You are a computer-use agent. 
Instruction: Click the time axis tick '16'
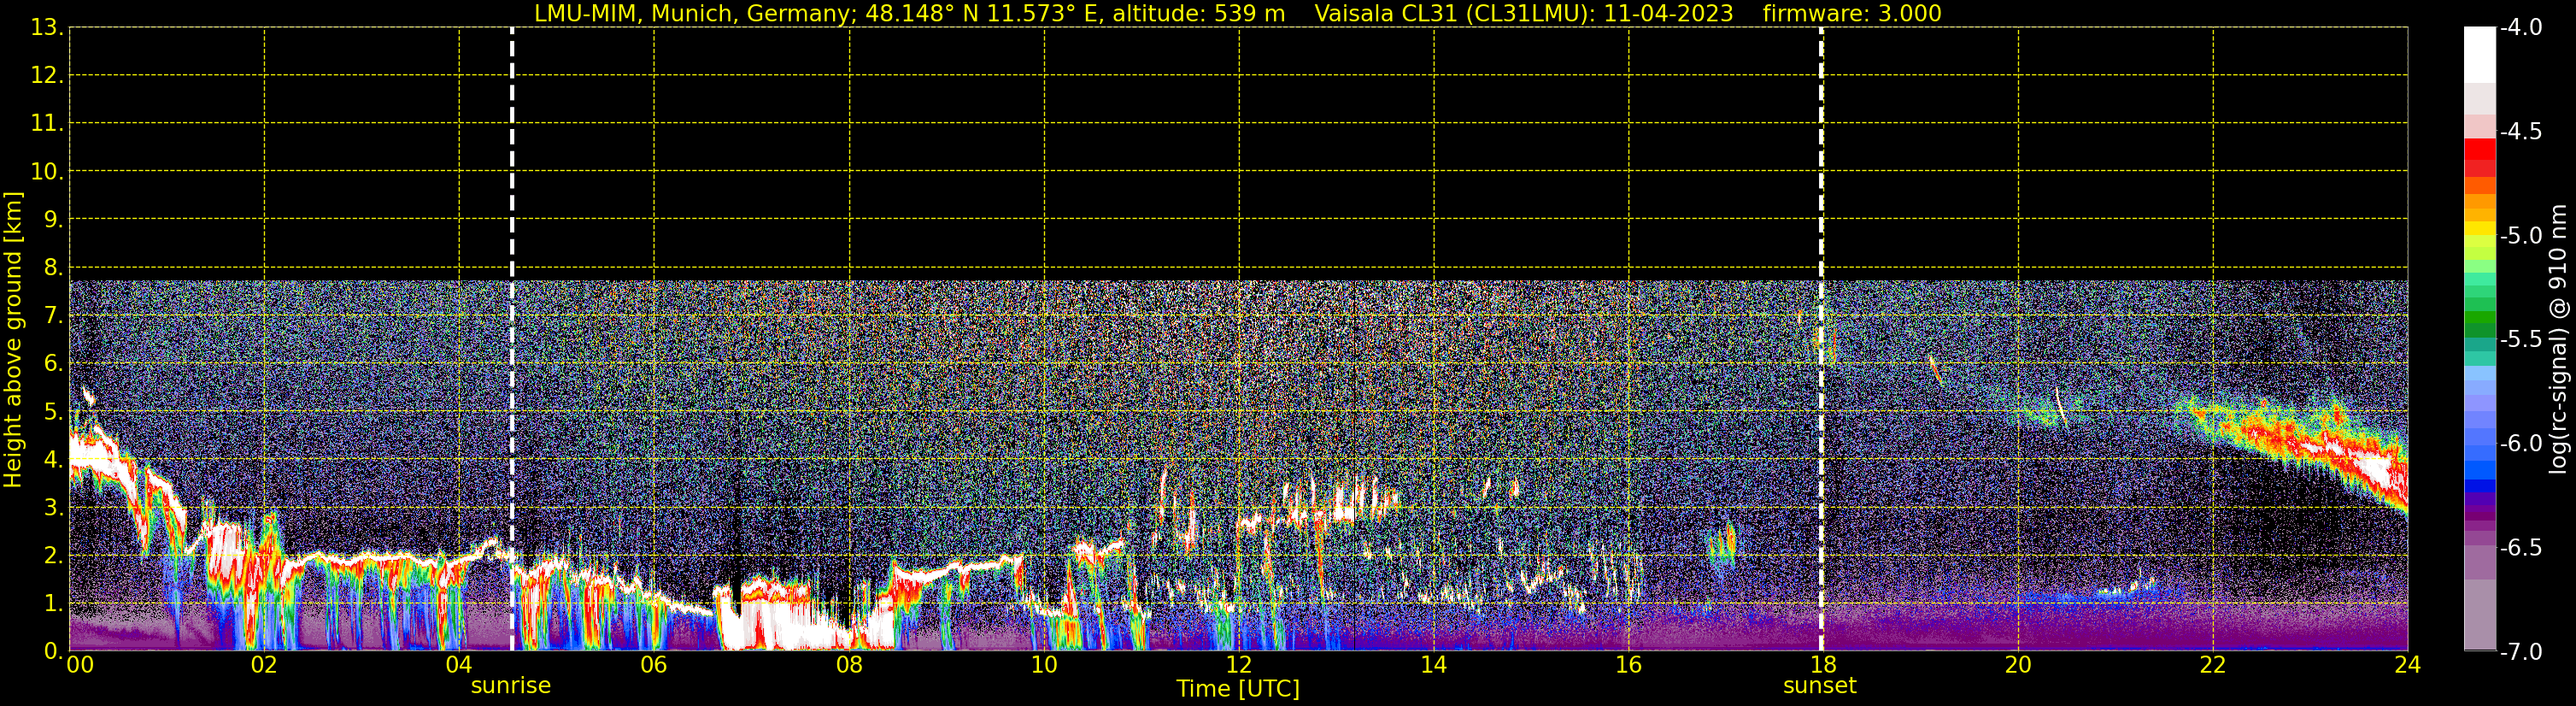click(x=1629, y=665)
